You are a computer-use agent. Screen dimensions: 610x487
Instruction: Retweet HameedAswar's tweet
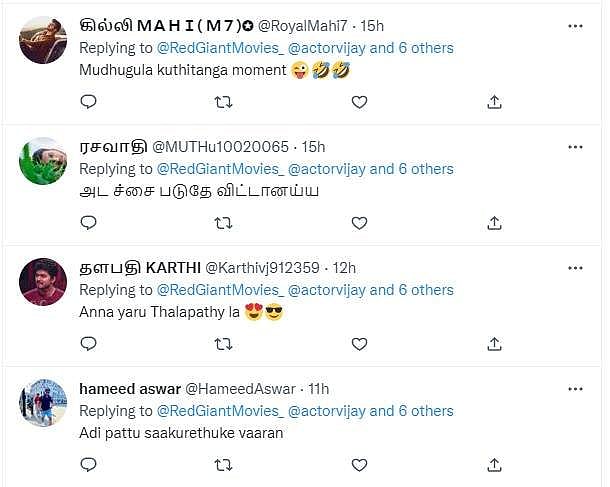pyautogui.click(x=224, y=464)
